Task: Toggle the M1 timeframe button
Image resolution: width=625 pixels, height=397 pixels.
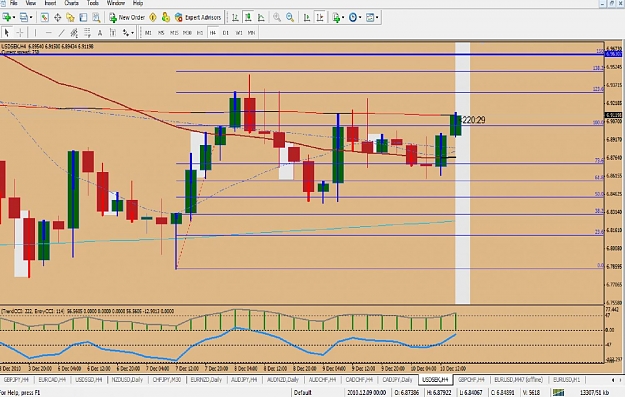Action: pos(148,33)
